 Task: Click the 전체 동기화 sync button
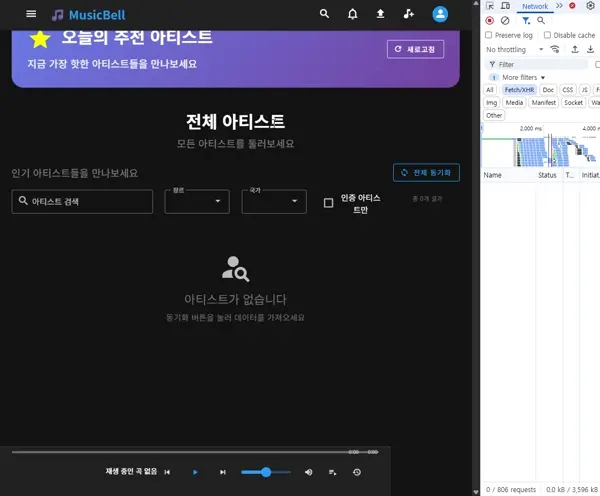(x=426, y=172)
